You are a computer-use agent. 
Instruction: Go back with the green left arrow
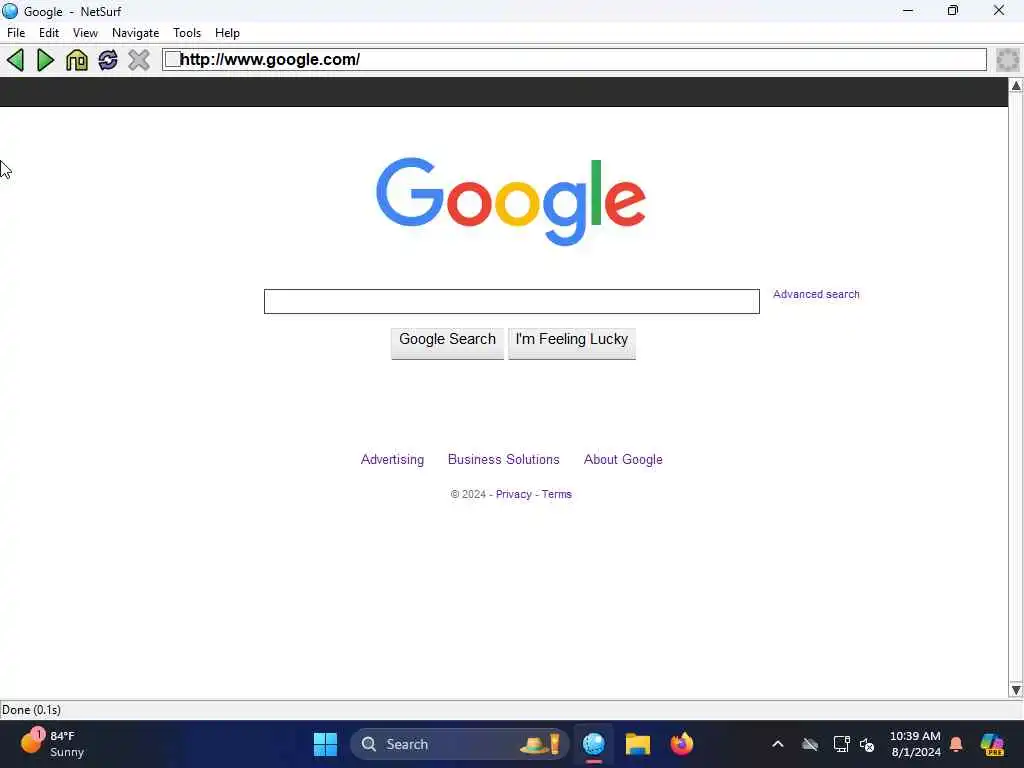tap(15, 60)
